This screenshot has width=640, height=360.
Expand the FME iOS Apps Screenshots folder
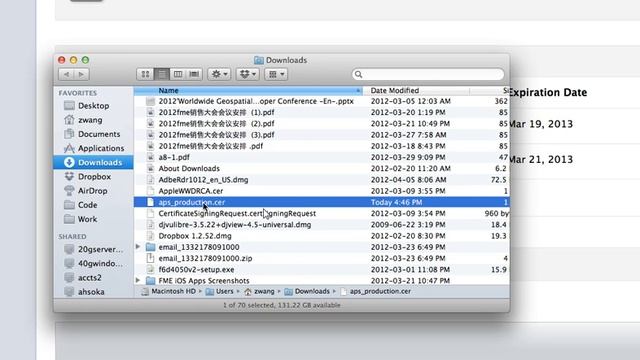click(138, 280)
